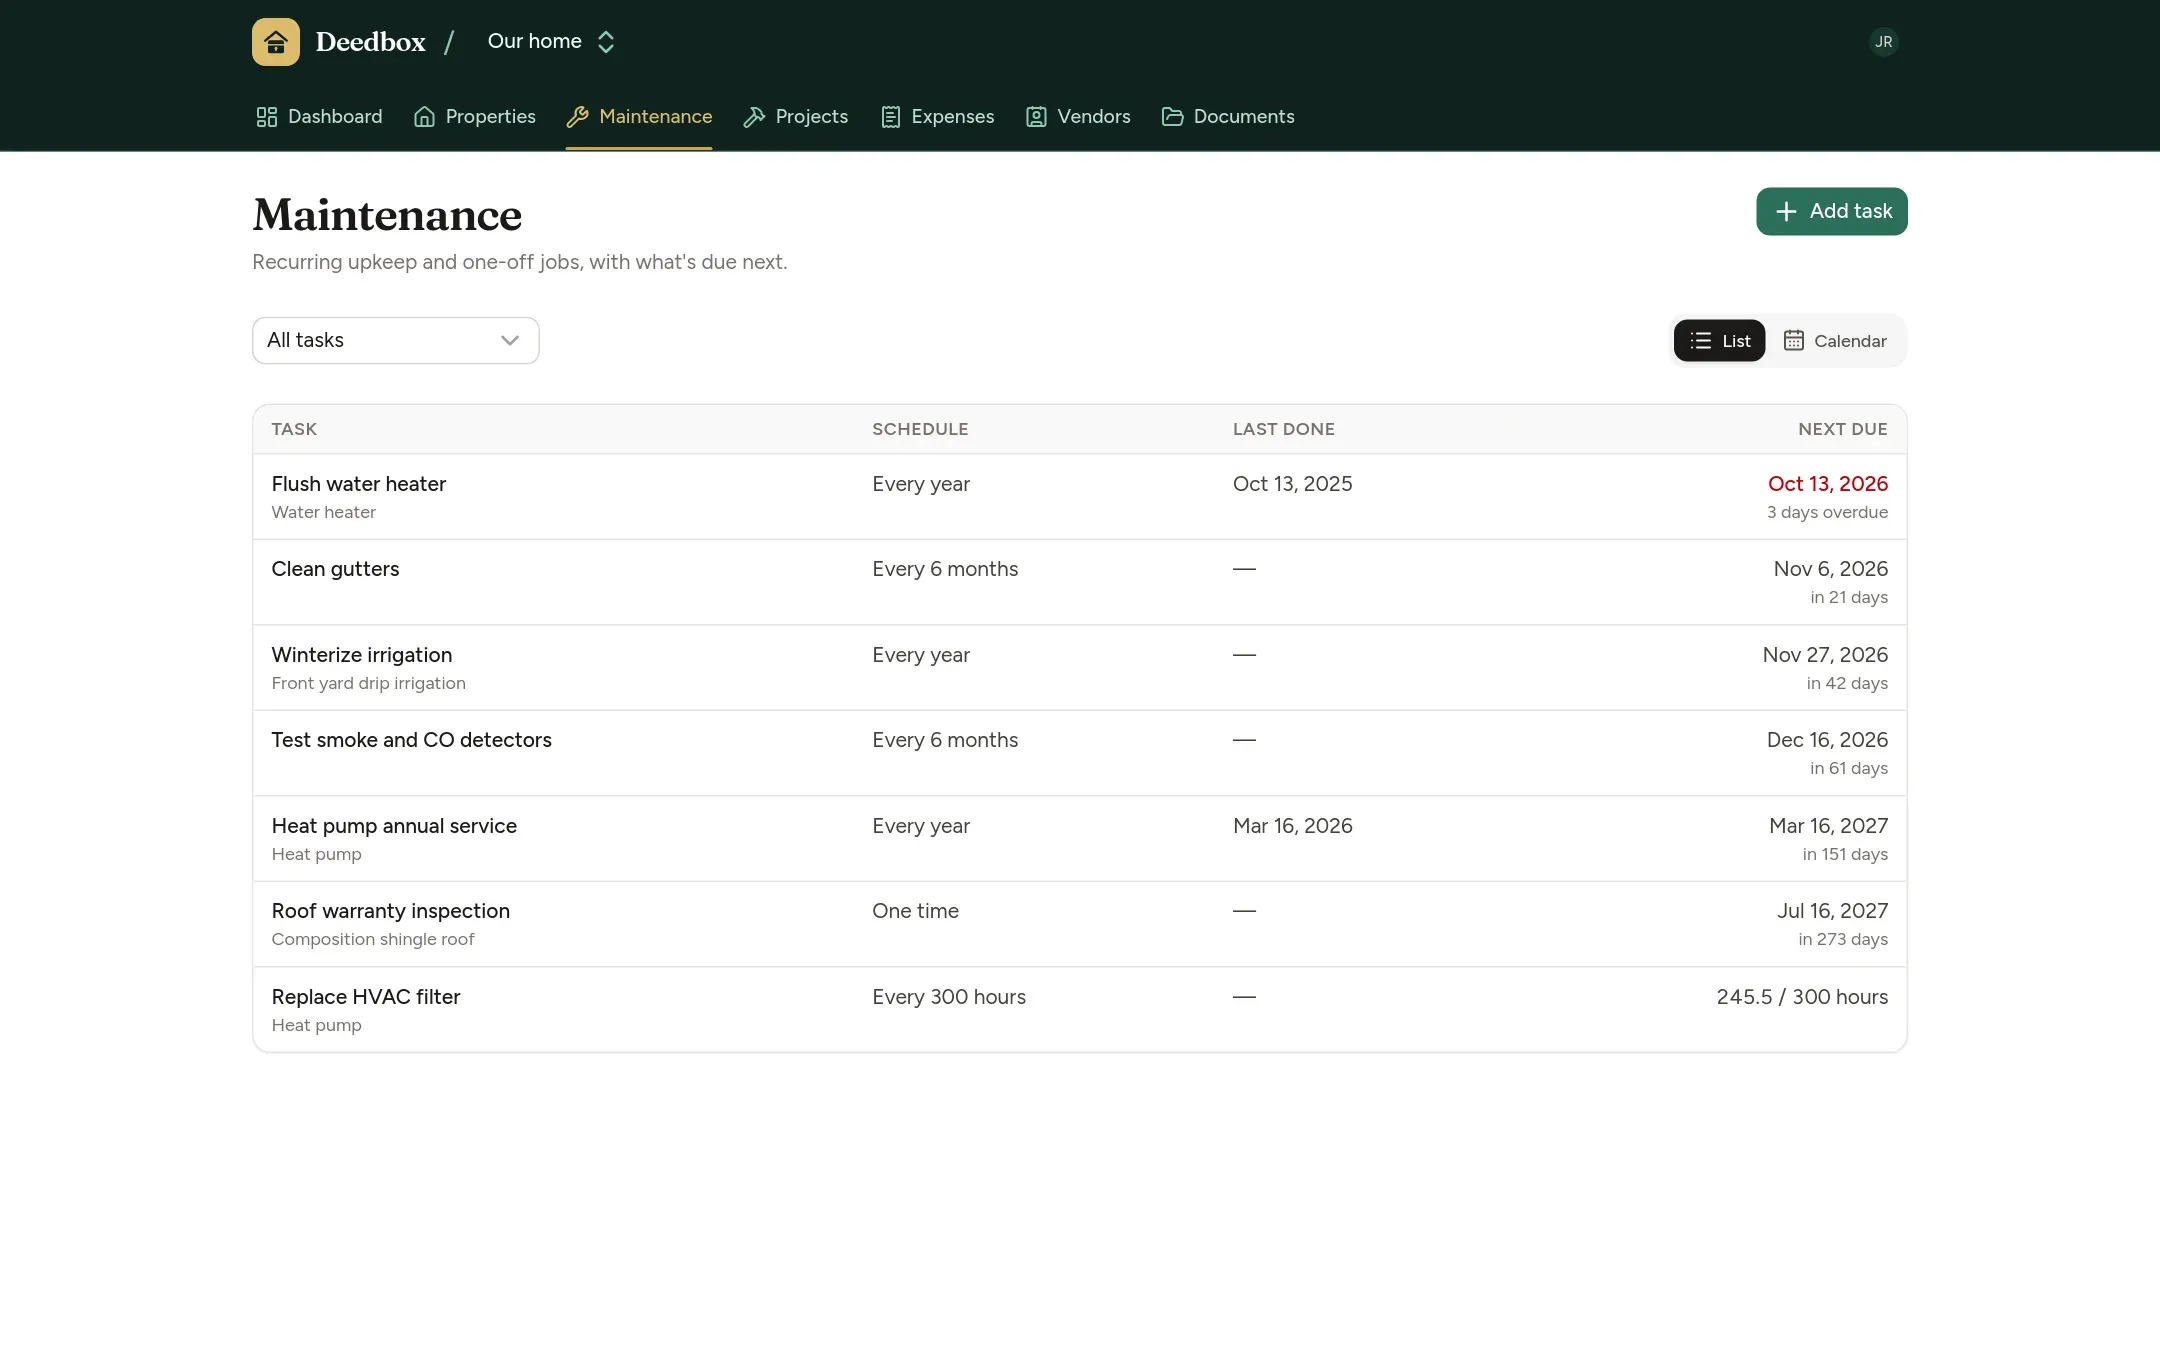Click Composition shingle roof subtitle
Screen dimensions: 2160x1350
tap(373, 939)
